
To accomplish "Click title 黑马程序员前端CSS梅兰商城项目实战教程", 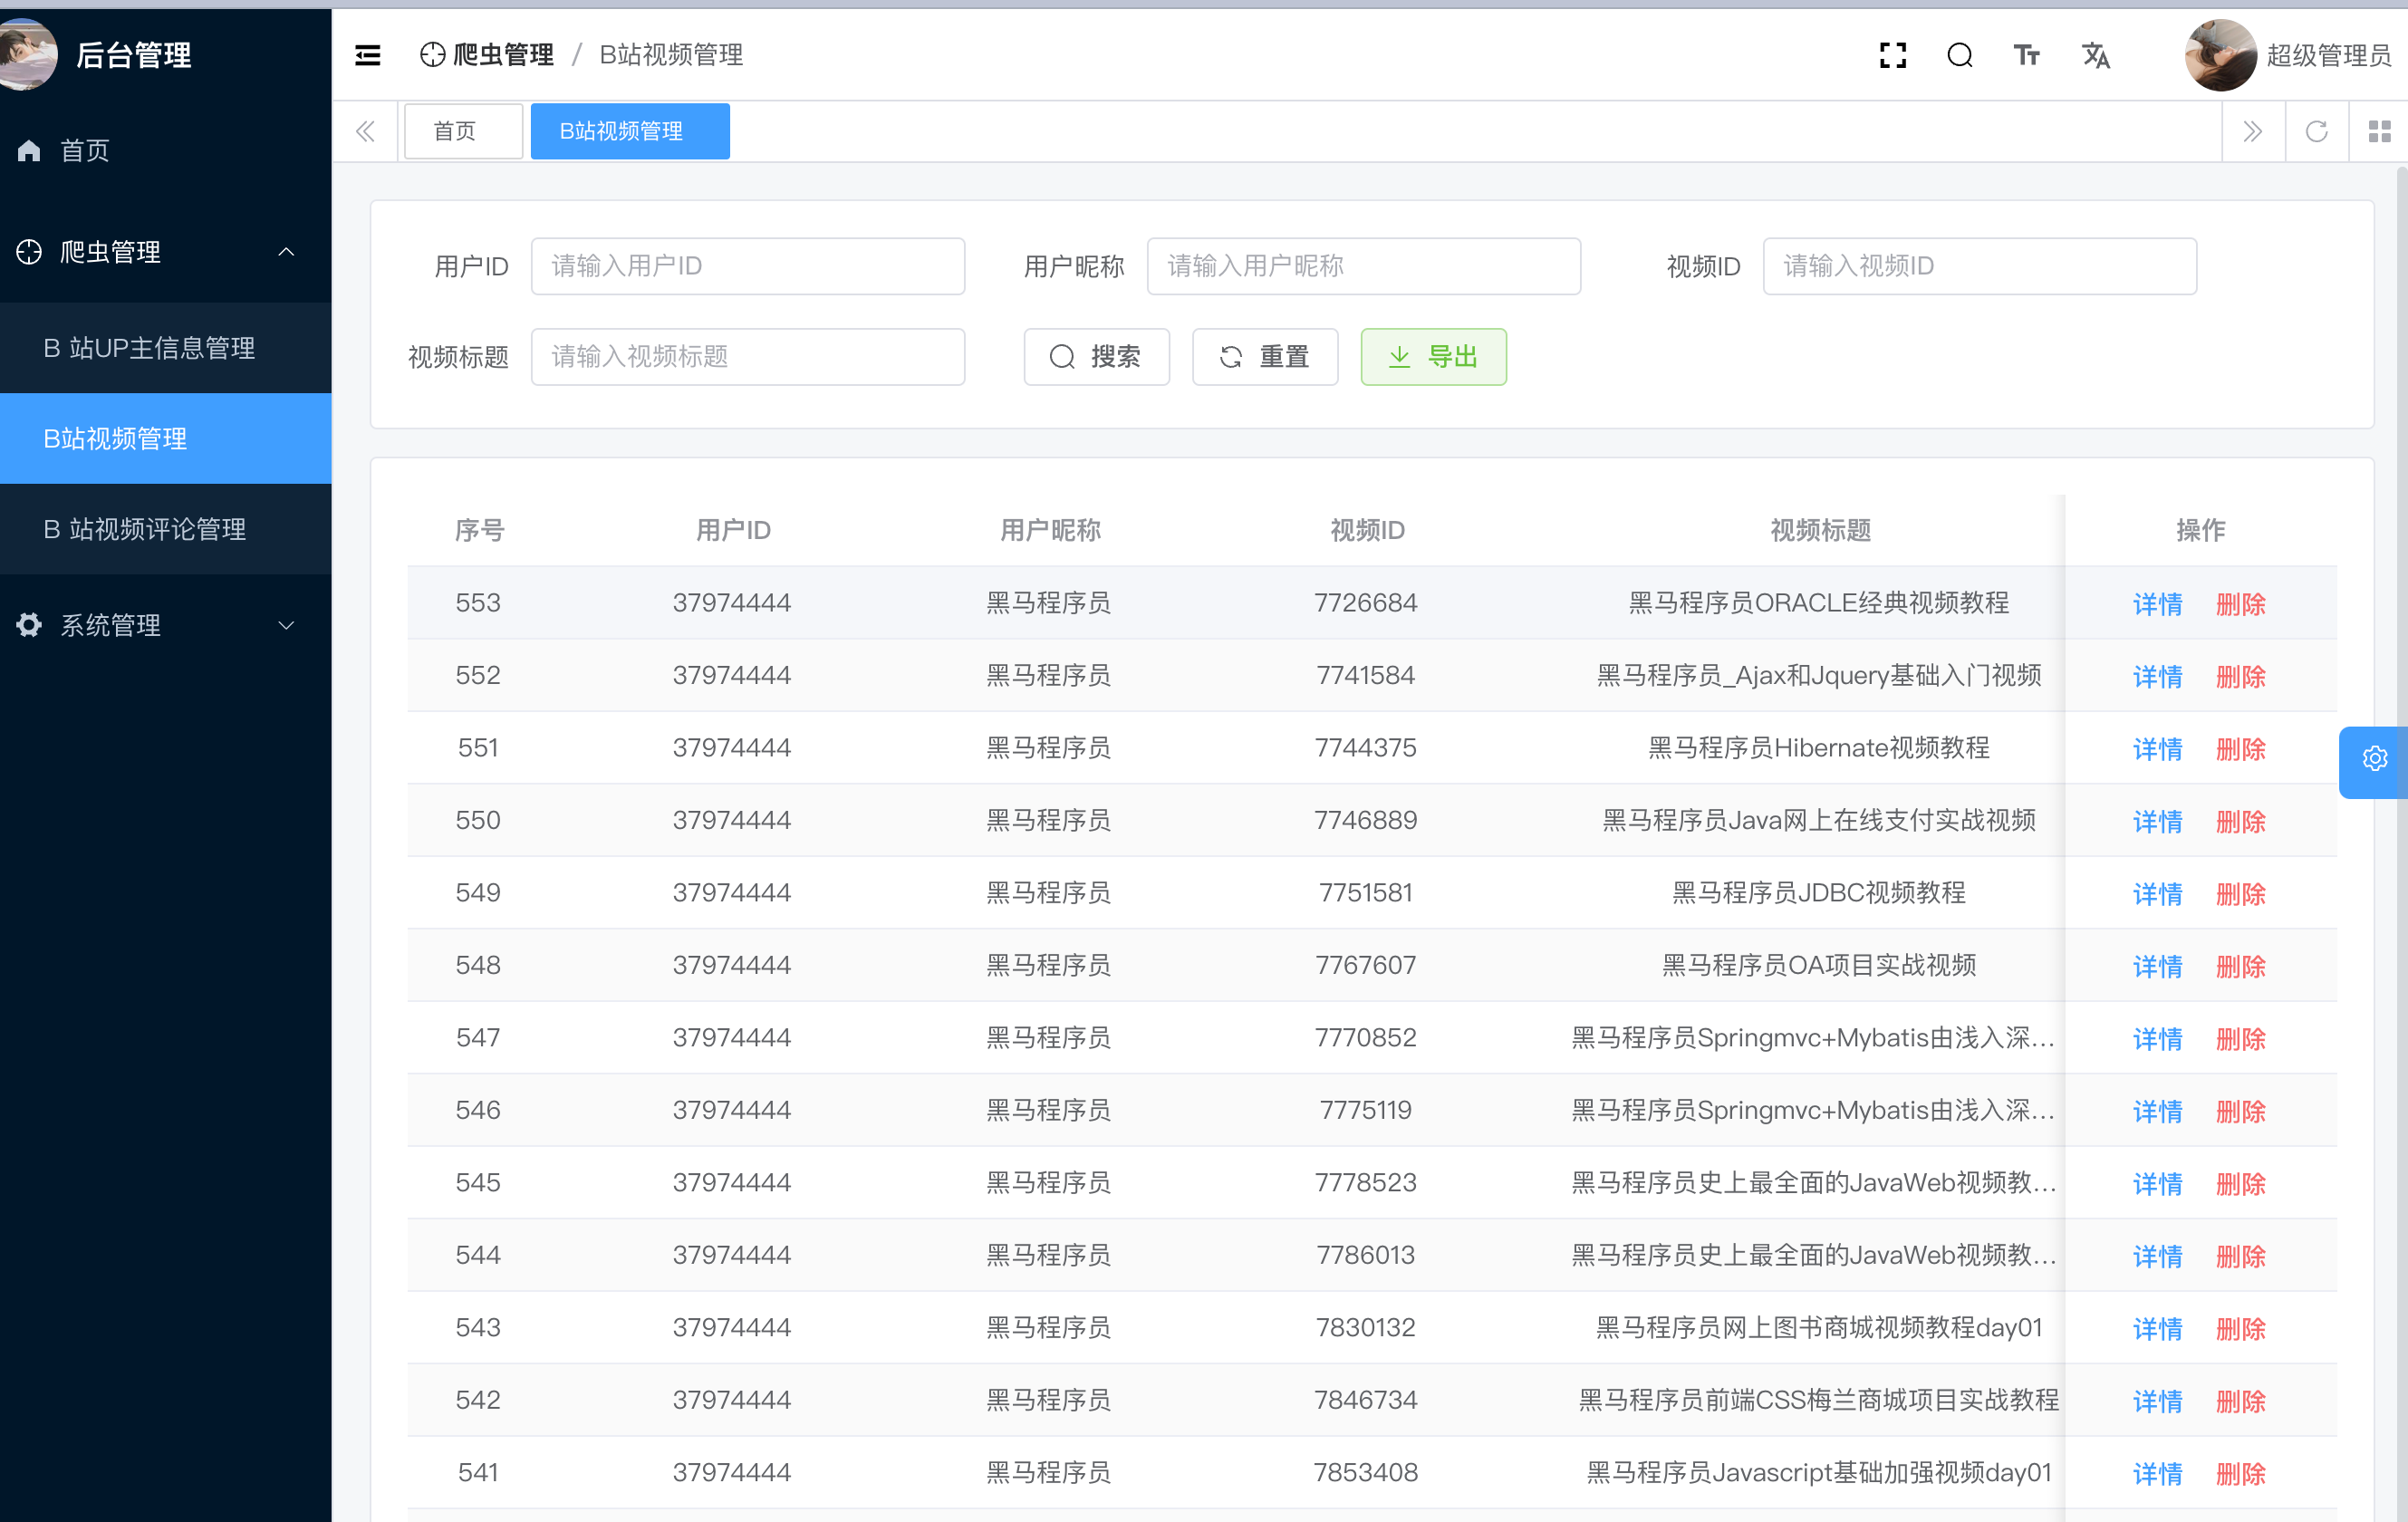I will (x=1818, y=1400).
